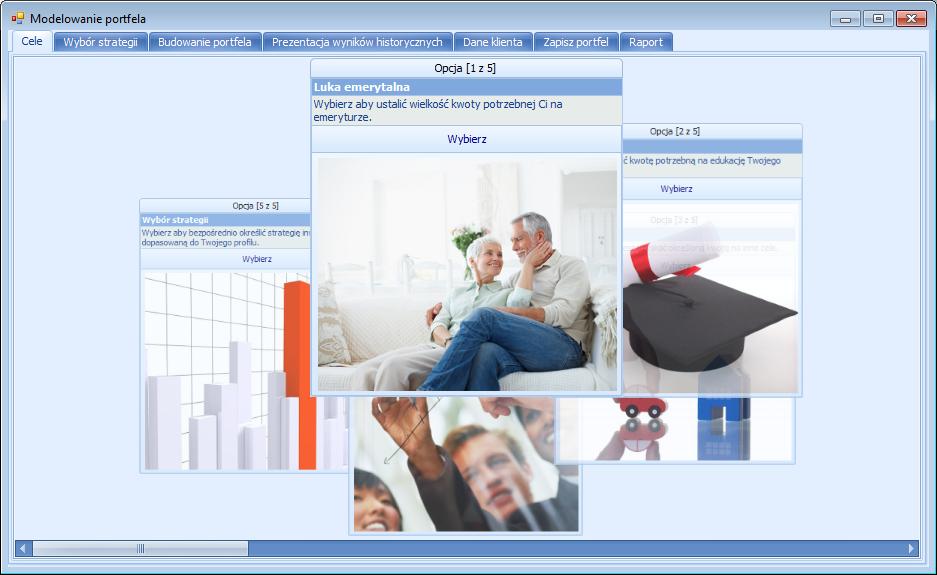Click the retired couple photo
This screenshot has width=937, height=575.
467,274
